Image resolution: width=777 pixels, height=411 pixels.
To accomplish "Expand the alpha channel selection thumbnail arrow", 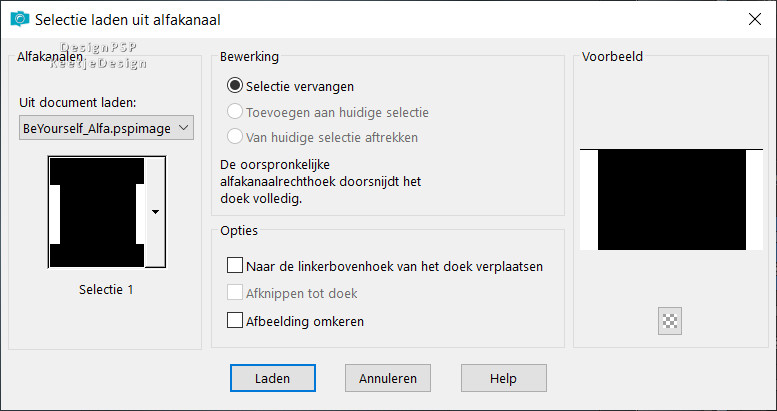I will [x=155, y=212].
